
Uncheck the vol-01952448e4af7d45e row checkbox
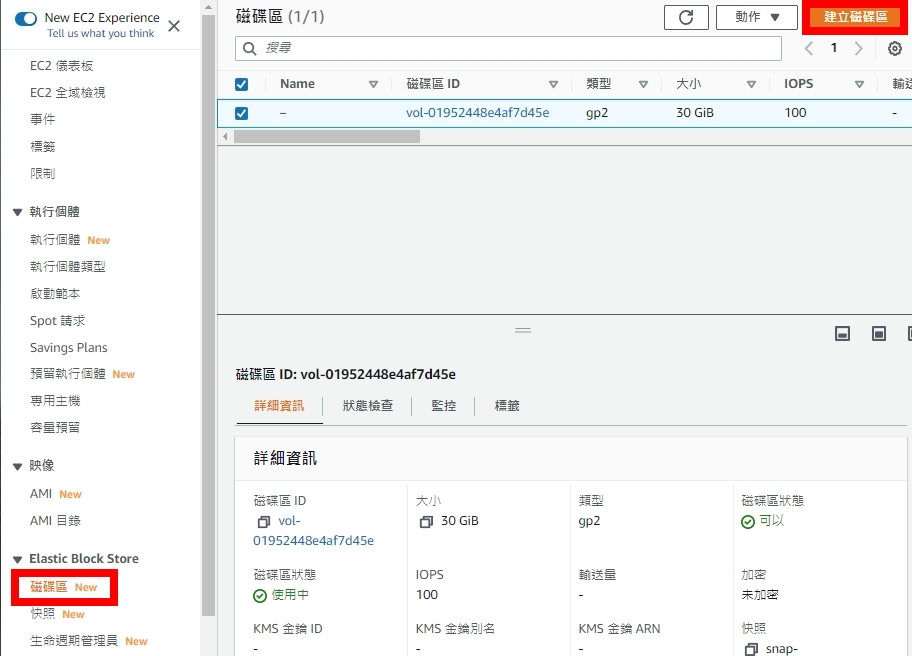point(241,113)
